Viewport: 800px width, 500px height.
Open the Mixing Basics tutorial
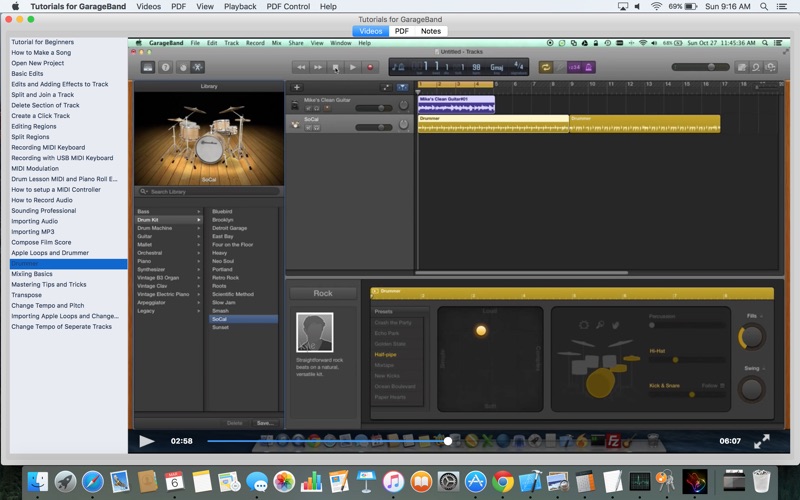[32, 274]
